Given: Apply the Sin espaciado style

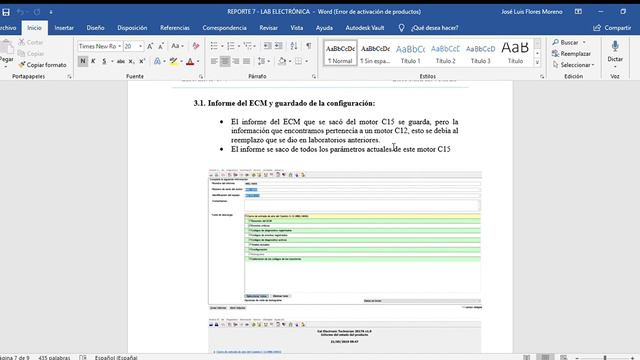Looking at the screenshot, I should [x=375, y=53].
